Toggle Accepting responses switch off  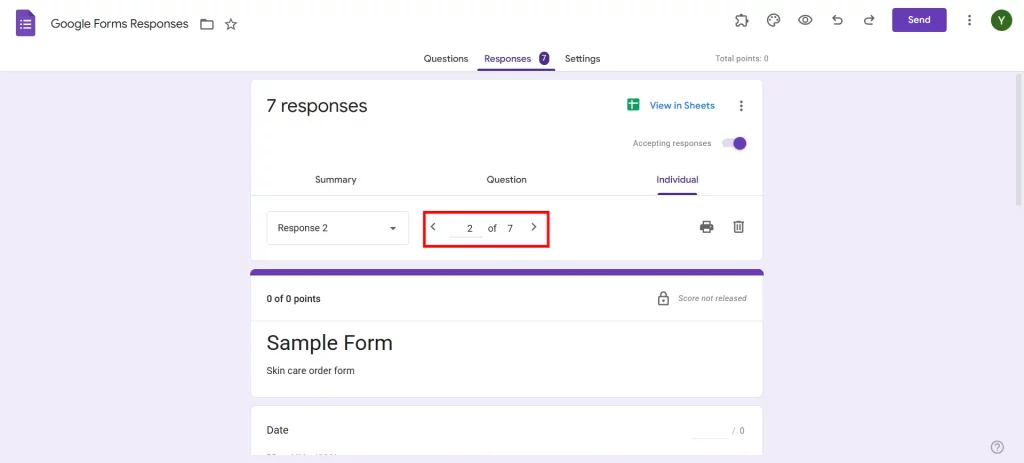point(734,144)
